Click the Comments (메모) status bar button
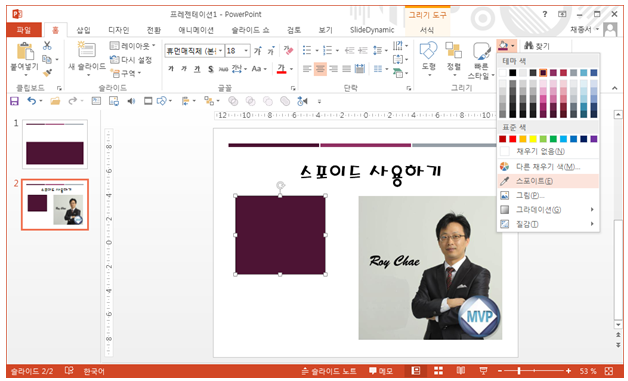 point(381,371)
